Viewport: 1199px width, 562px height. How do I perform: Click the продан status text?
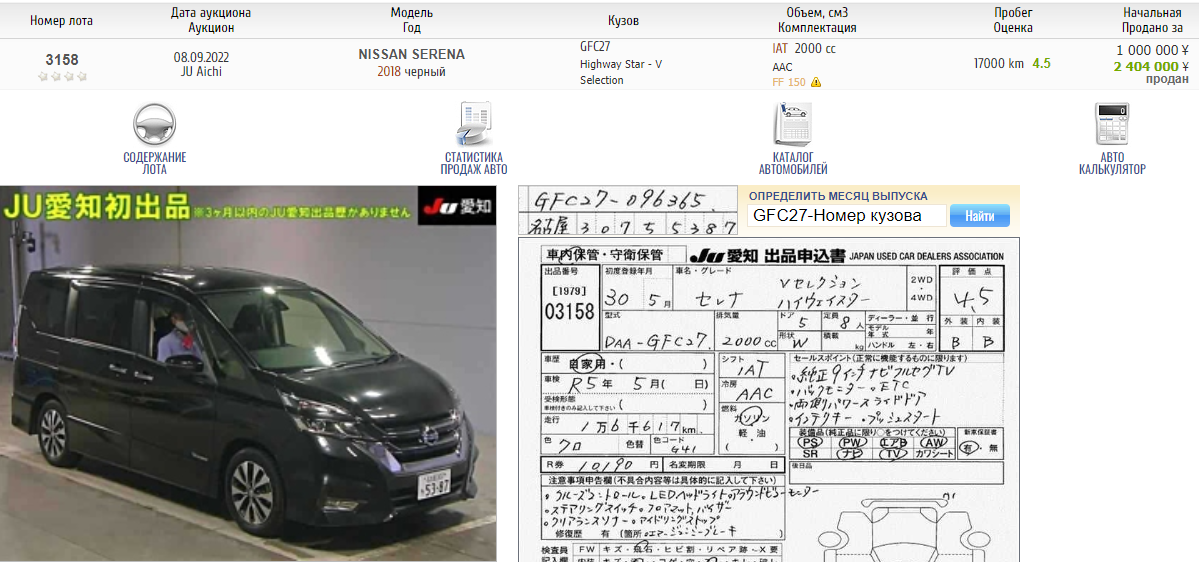[x=1167, y=80]
